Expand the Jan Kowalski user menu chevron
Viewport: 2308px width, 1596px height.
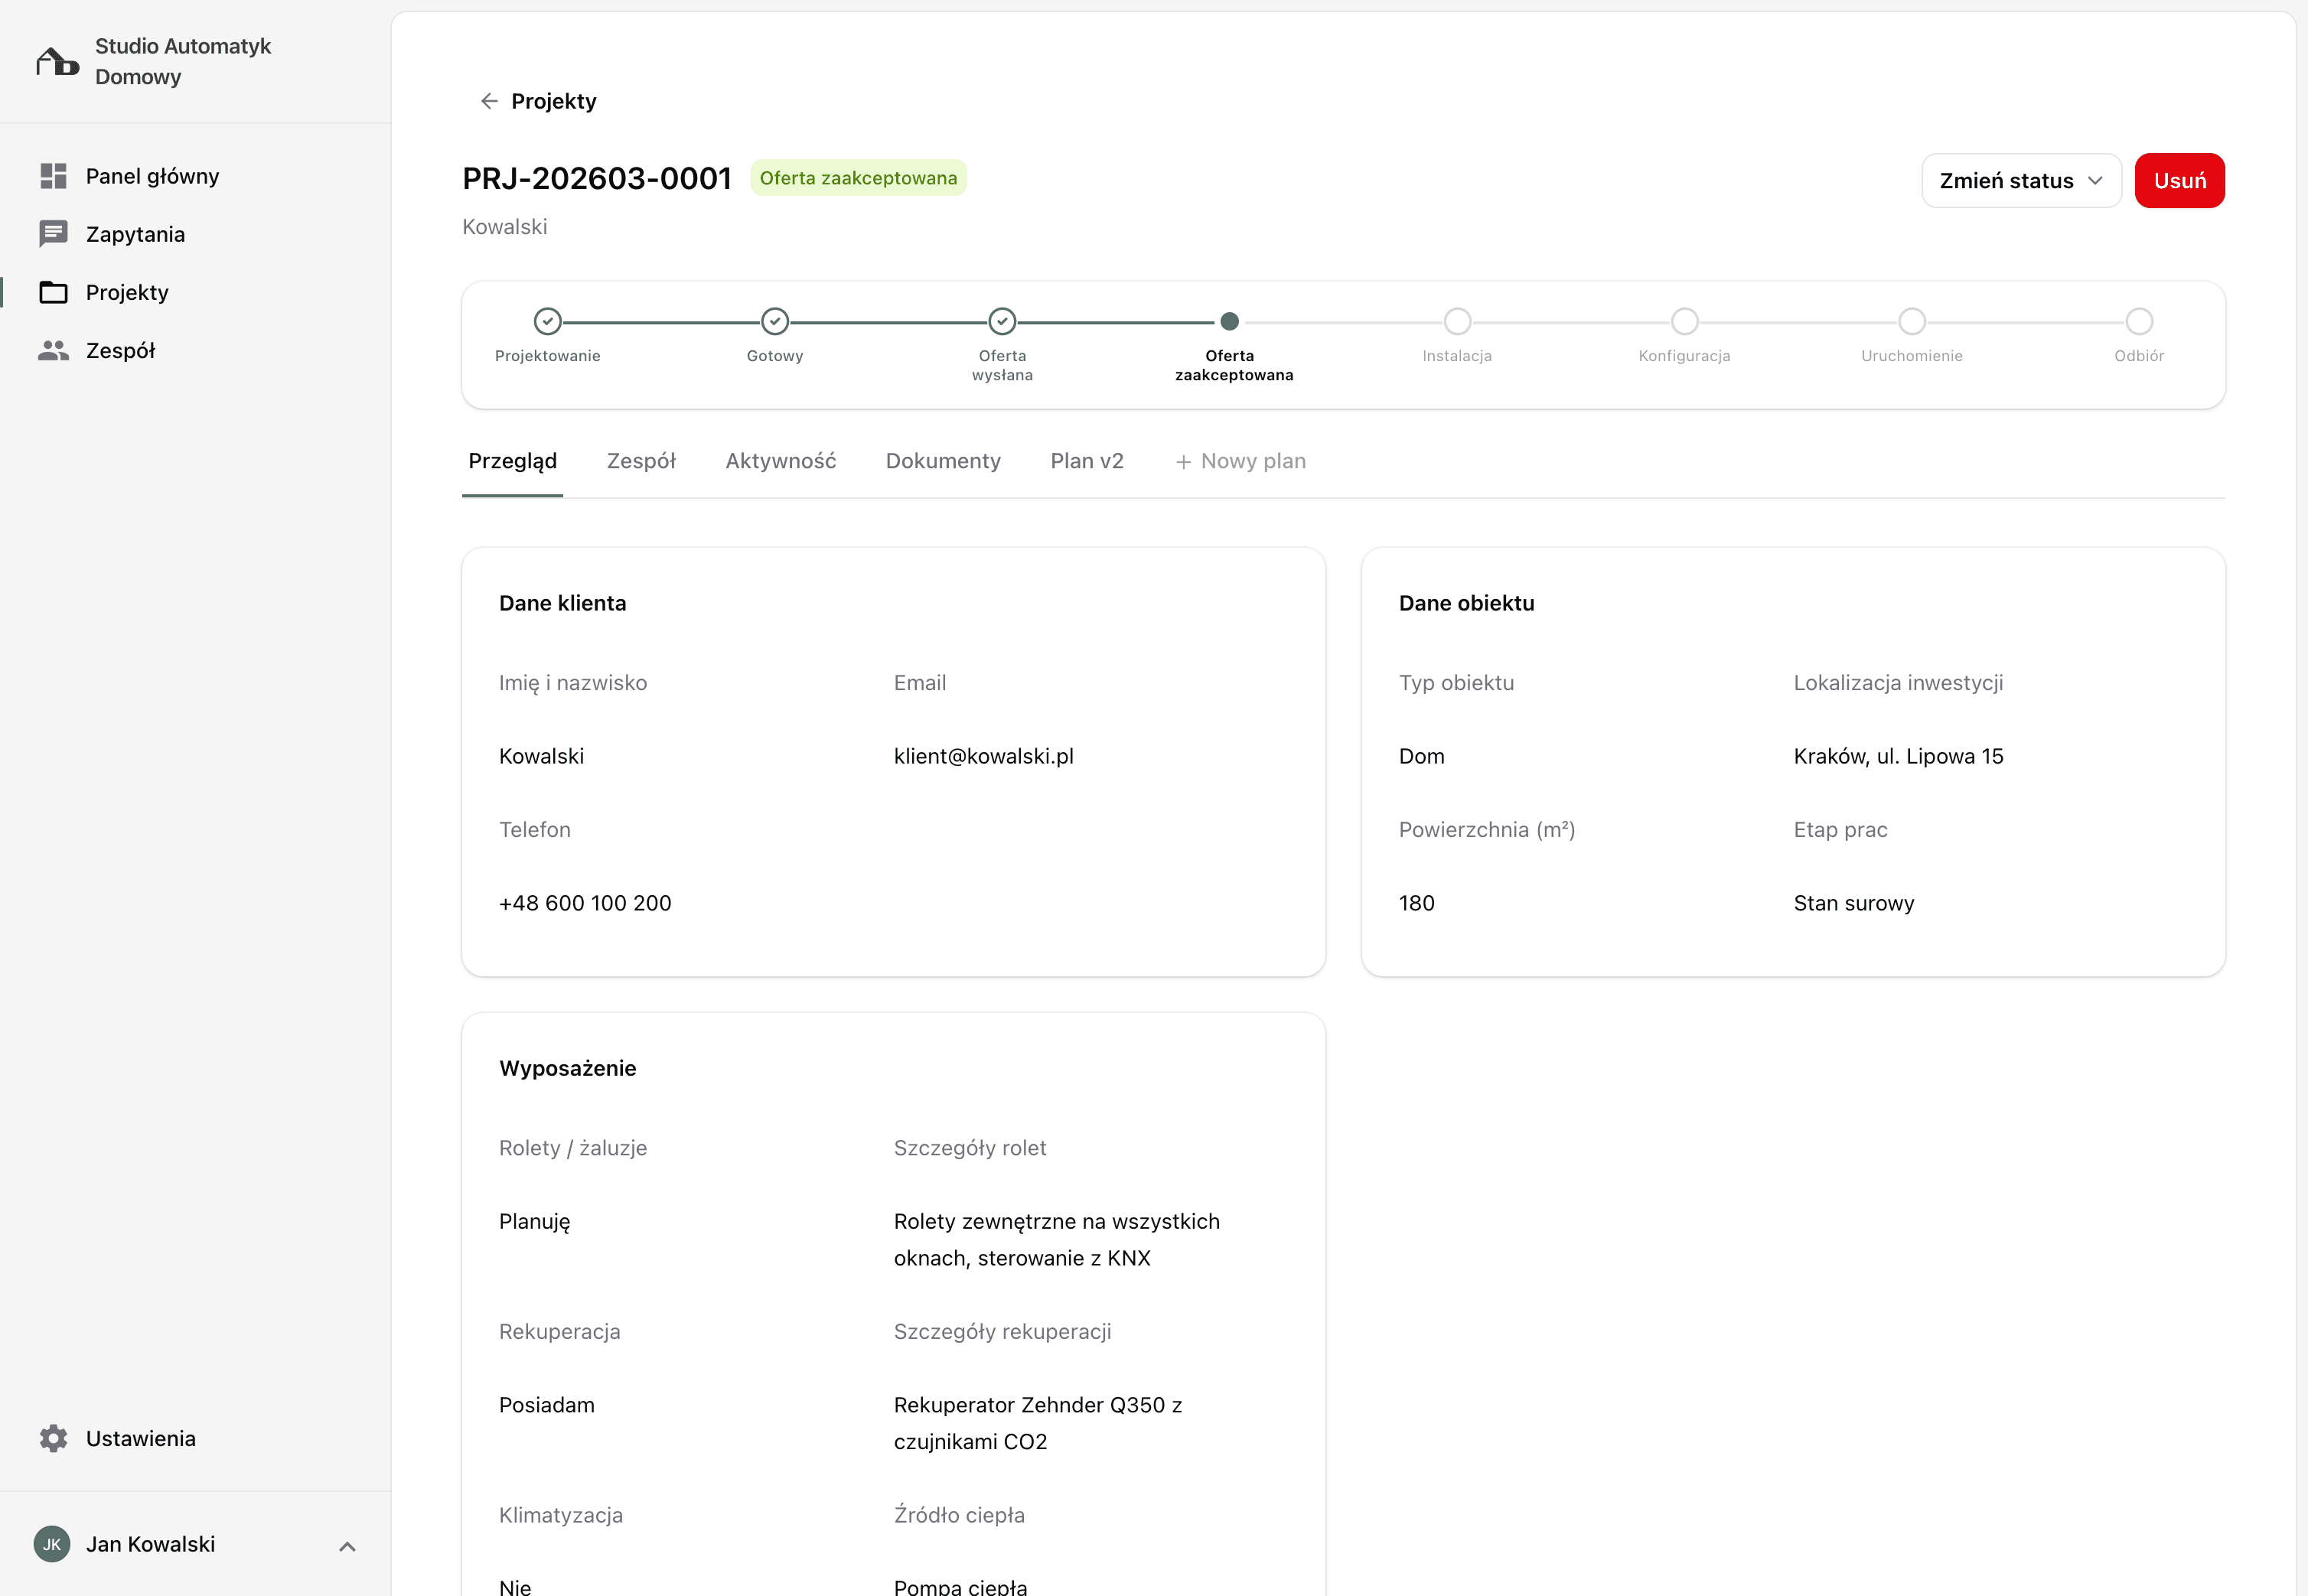[347, 1546]
